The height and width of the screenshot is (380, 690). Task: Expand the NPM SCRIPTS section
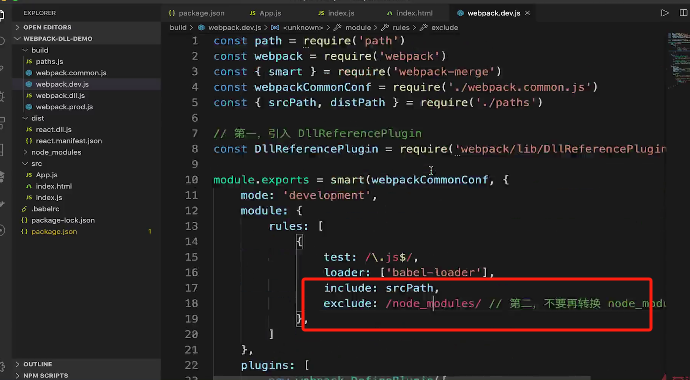[45, 376]
